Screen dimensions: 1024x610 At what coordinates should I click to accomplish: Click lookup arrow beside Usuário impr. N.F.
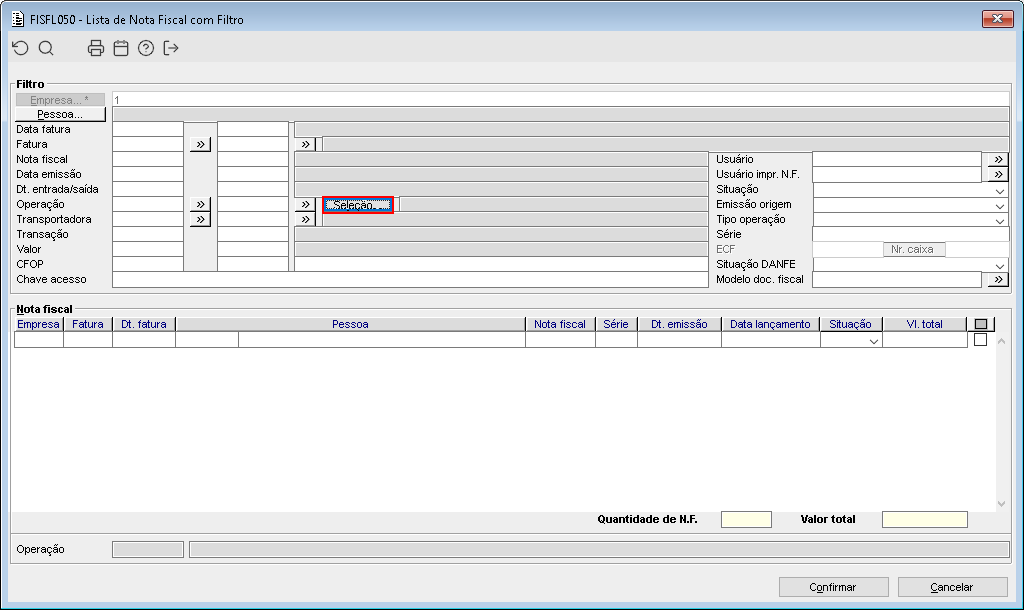[998, 174]
